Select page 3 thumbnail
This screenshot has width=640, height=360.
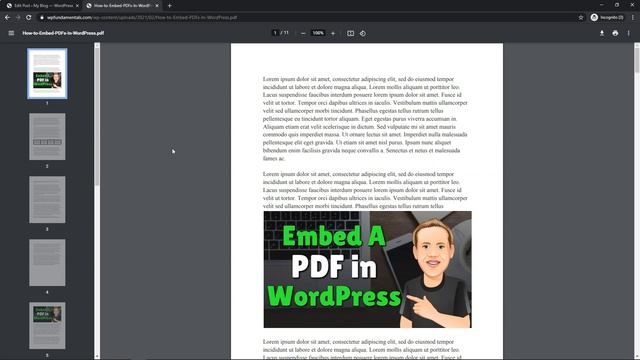tap(47, 200)
